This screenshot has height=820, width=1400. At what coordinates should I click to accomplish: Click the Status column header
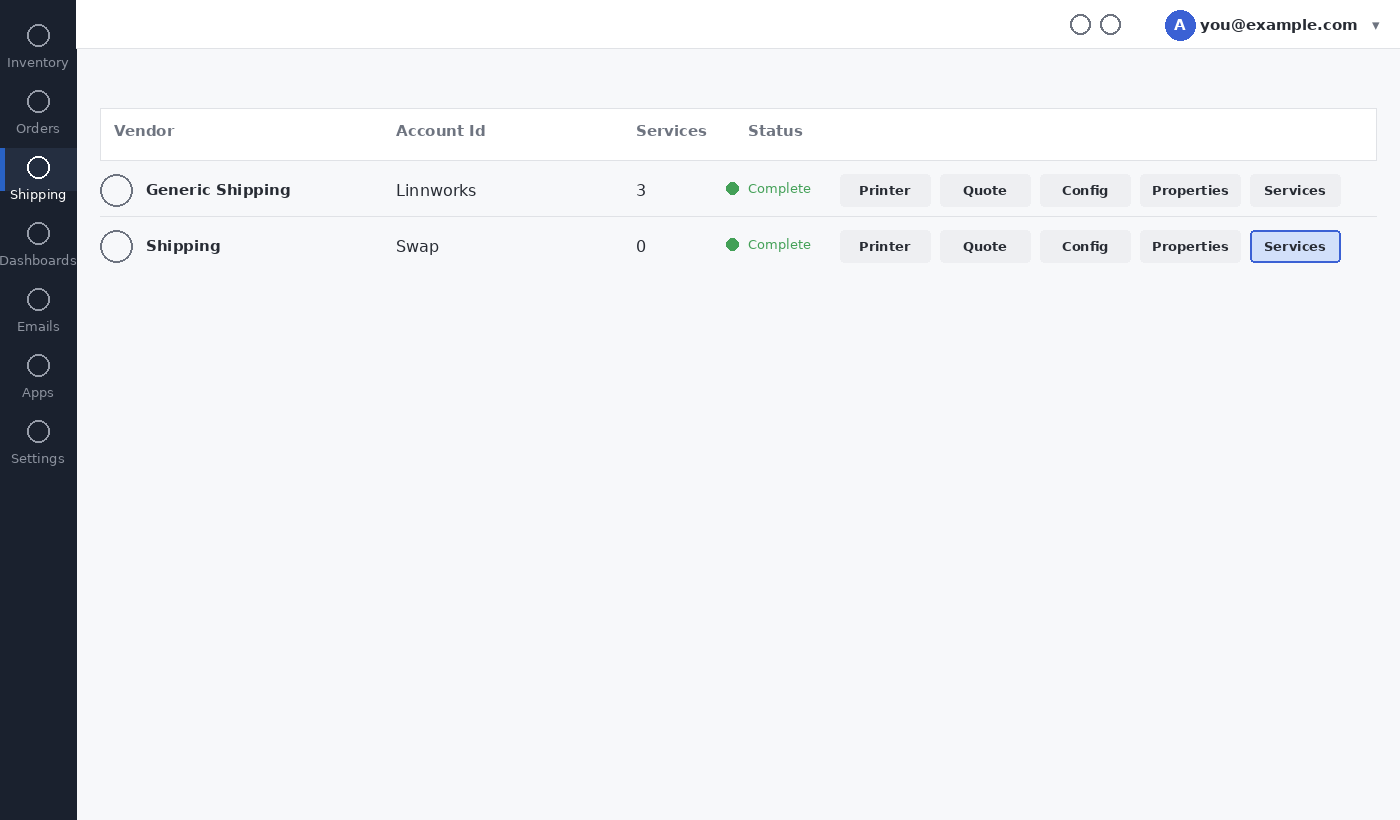pyautogui.click(x=775, y=131)
